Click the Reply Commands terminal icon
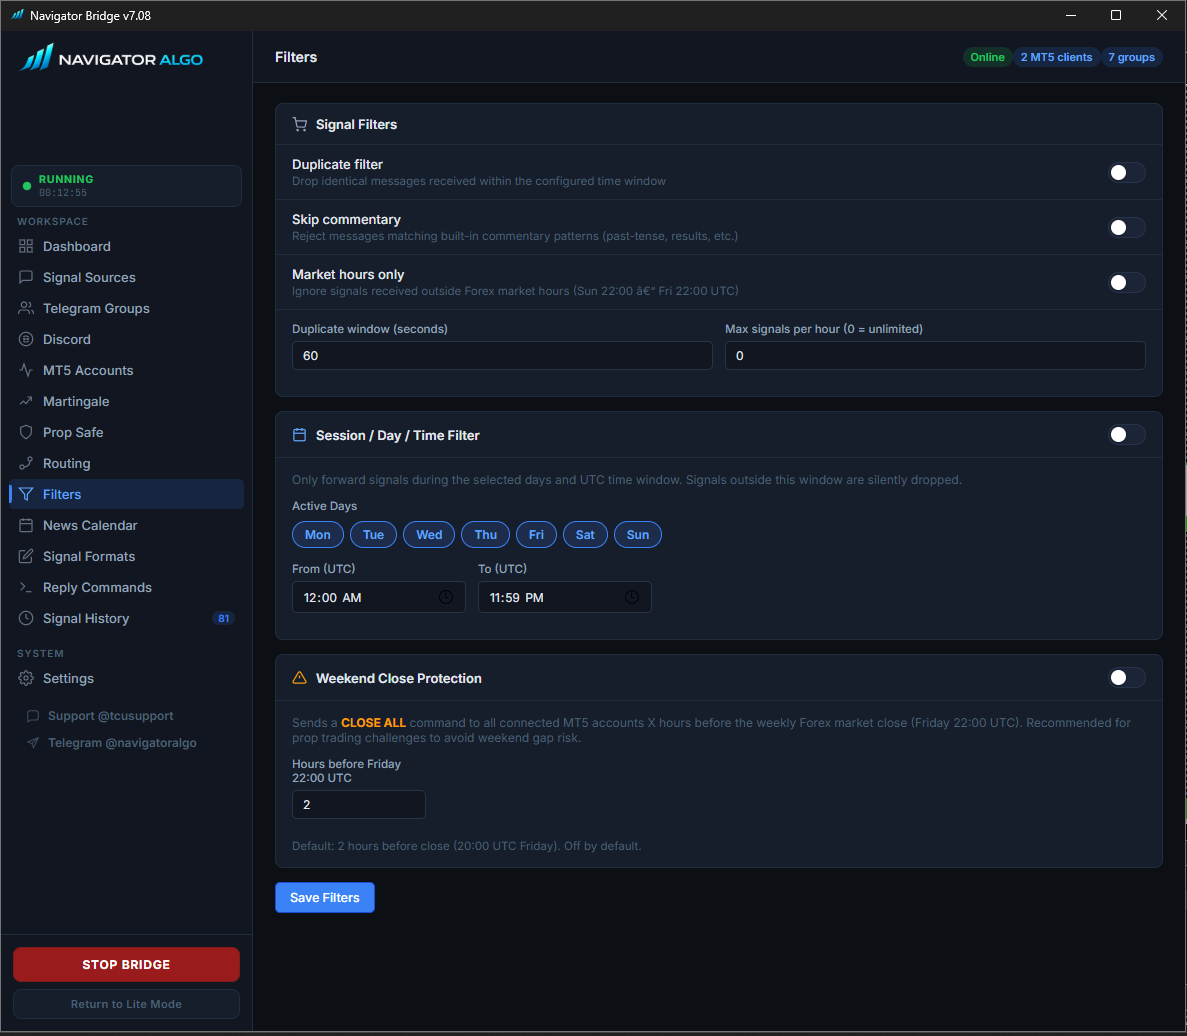 [x=26, y=588]
